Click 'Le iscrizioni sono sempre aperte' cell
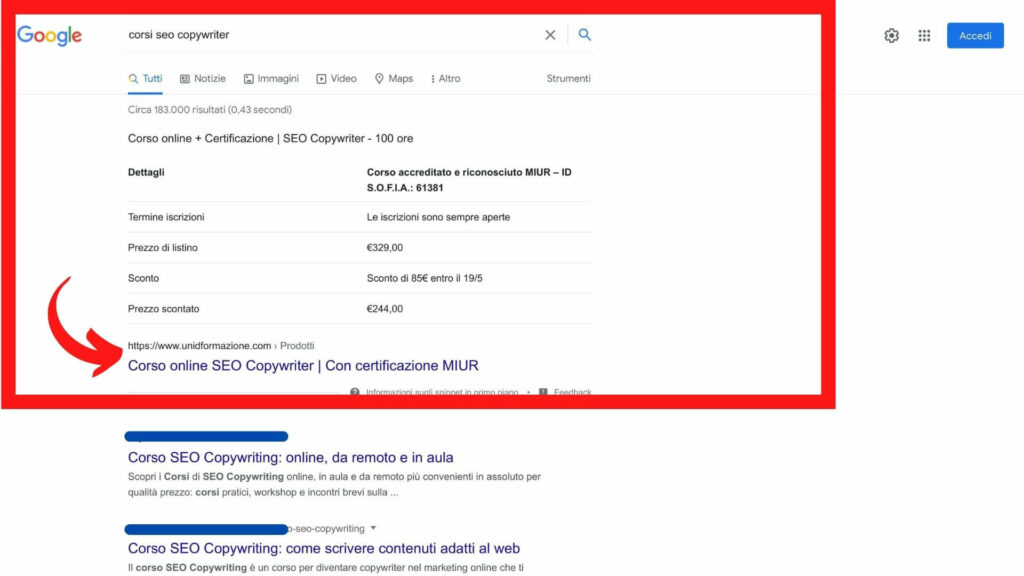The image size is (1024, 576). point(438,217)
